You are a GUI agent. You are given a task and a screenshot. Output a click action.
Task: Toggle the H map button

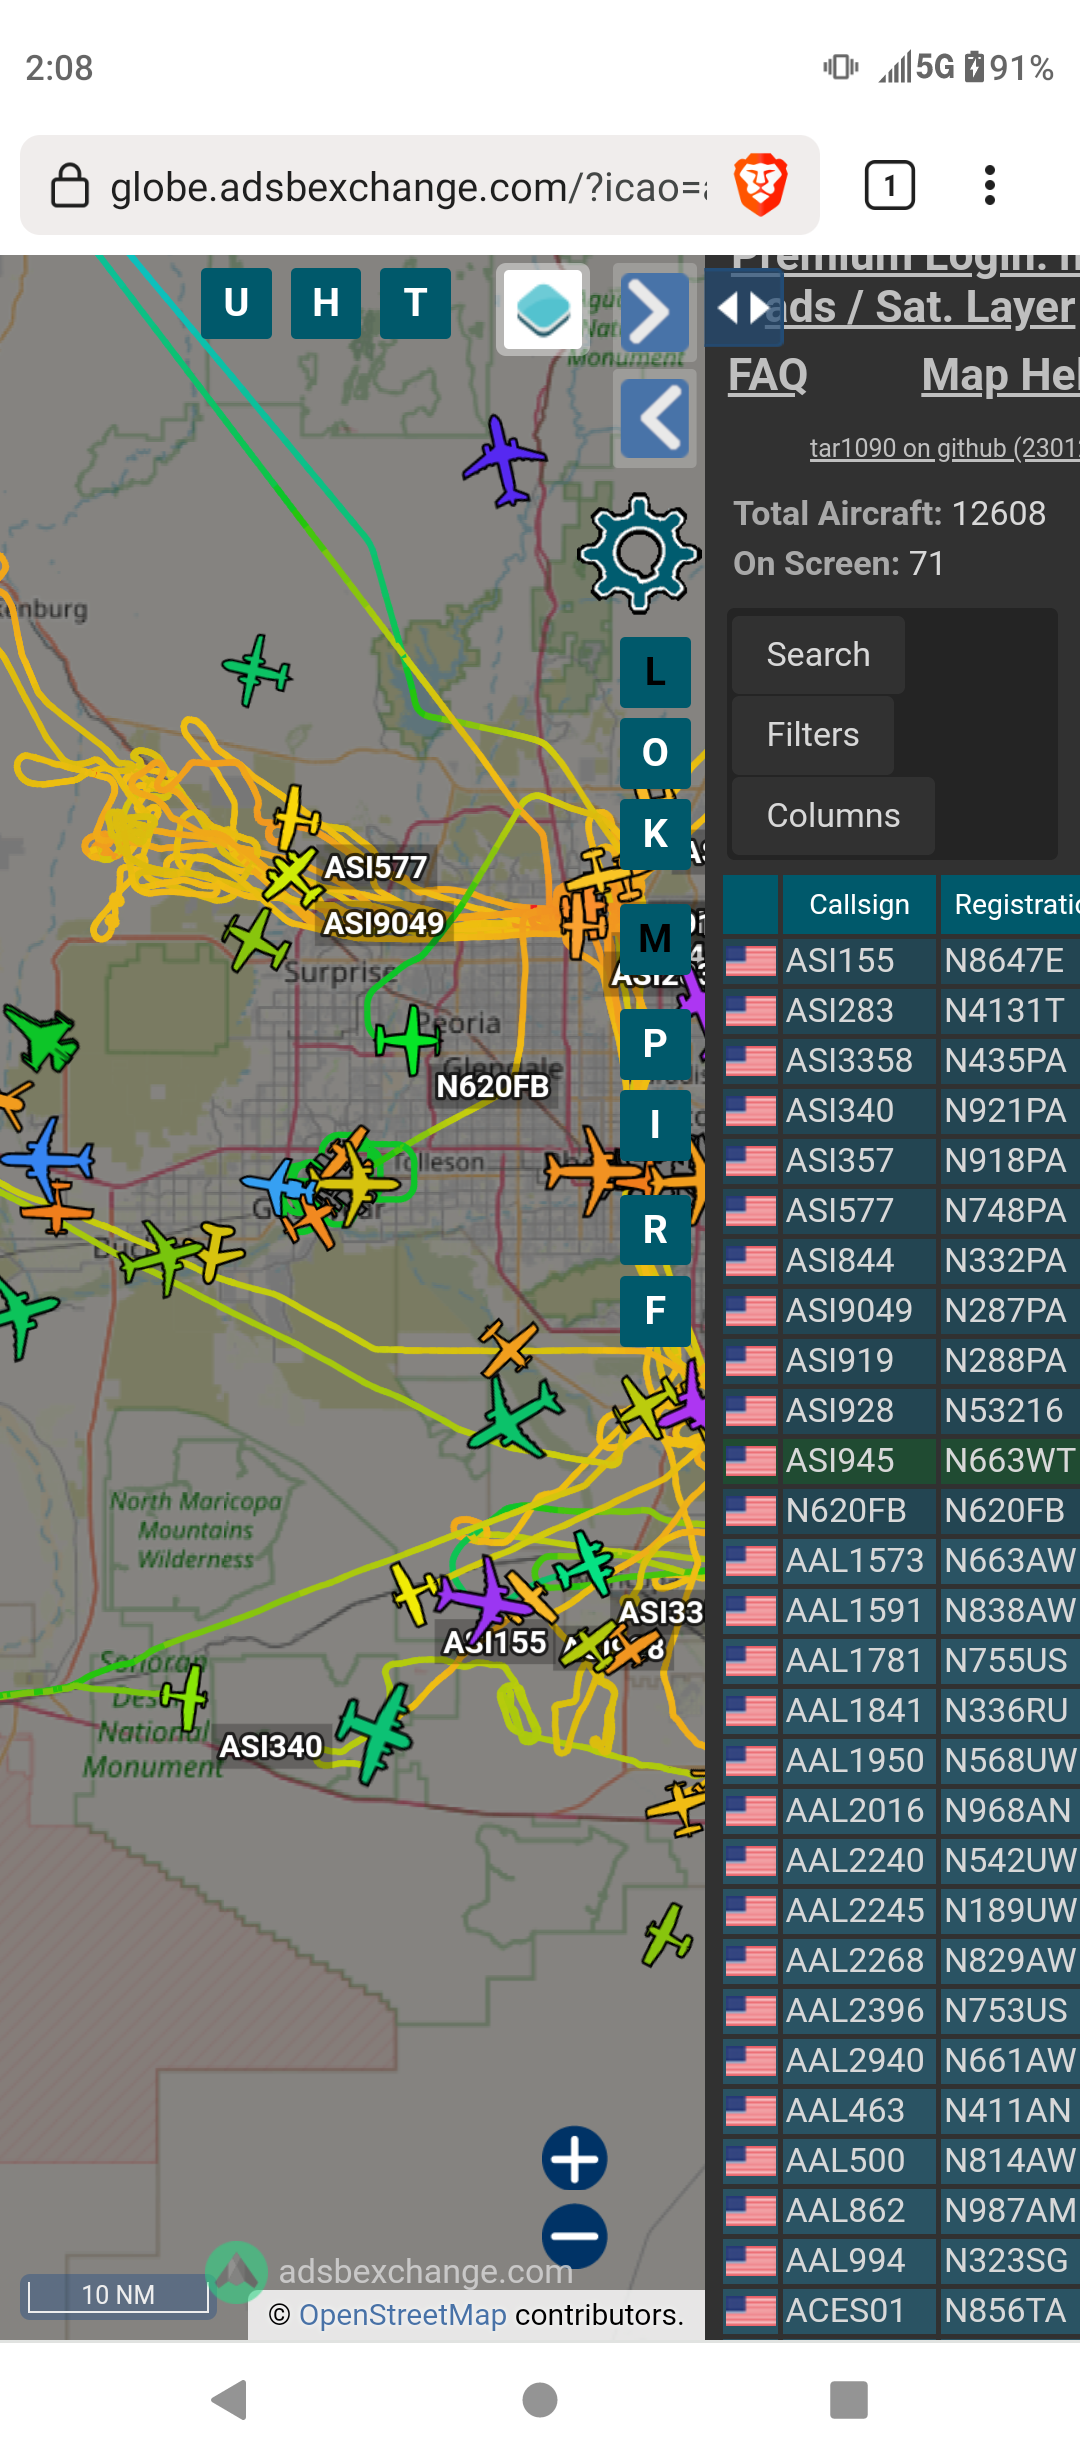click(x=326, y=303)
